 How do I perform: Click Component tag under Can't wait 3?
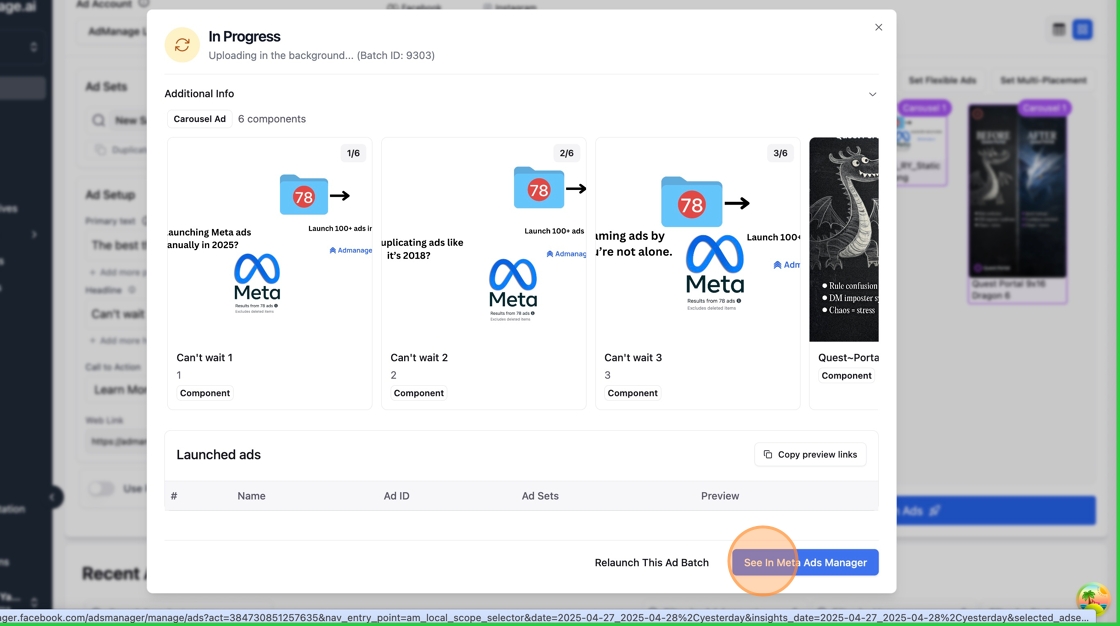click(632, 393)
